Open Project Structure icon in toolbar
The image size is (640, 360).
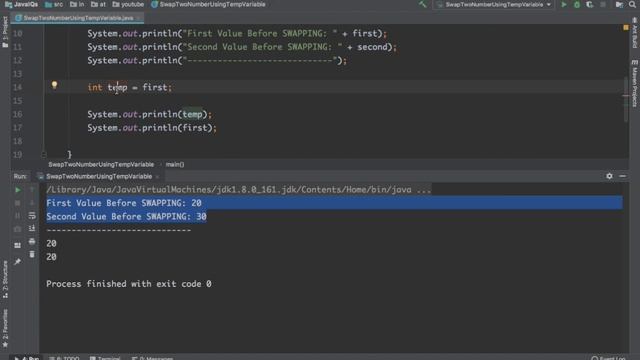619,4
